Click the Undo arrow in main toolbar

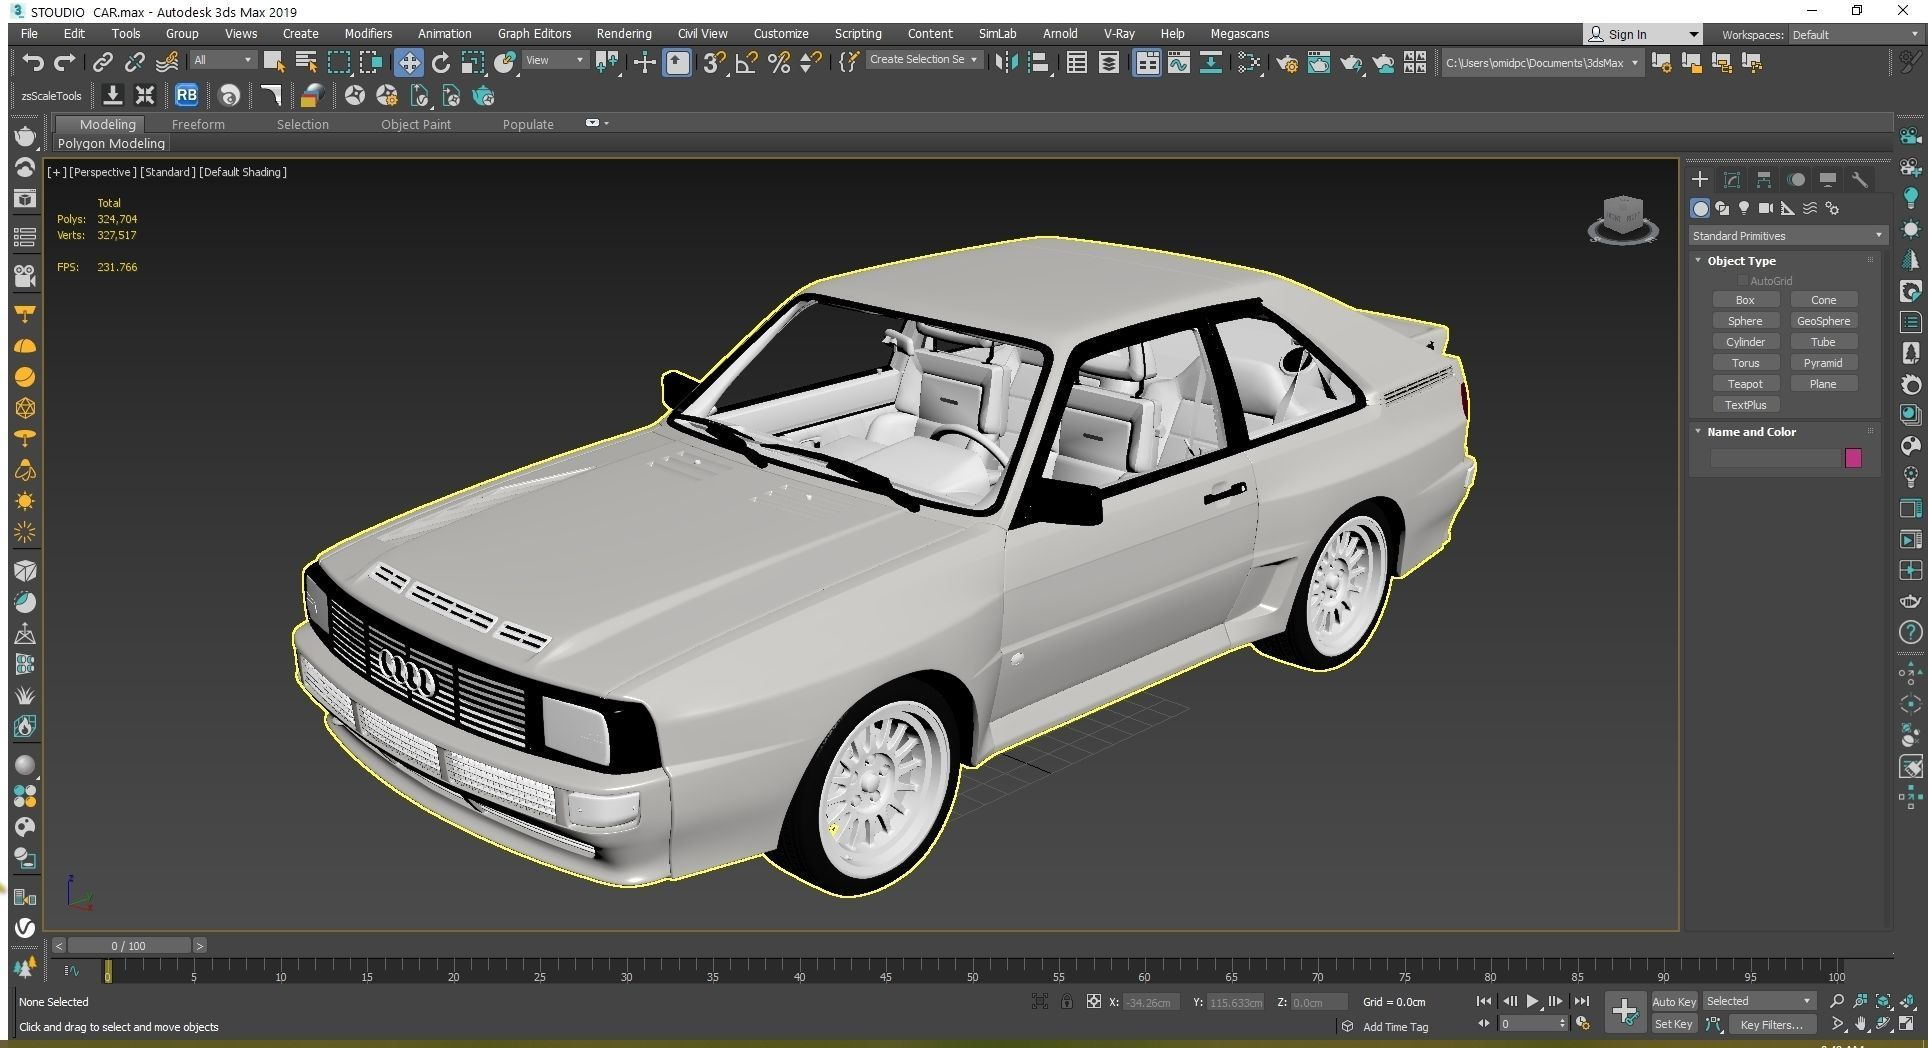click(32, 63)
